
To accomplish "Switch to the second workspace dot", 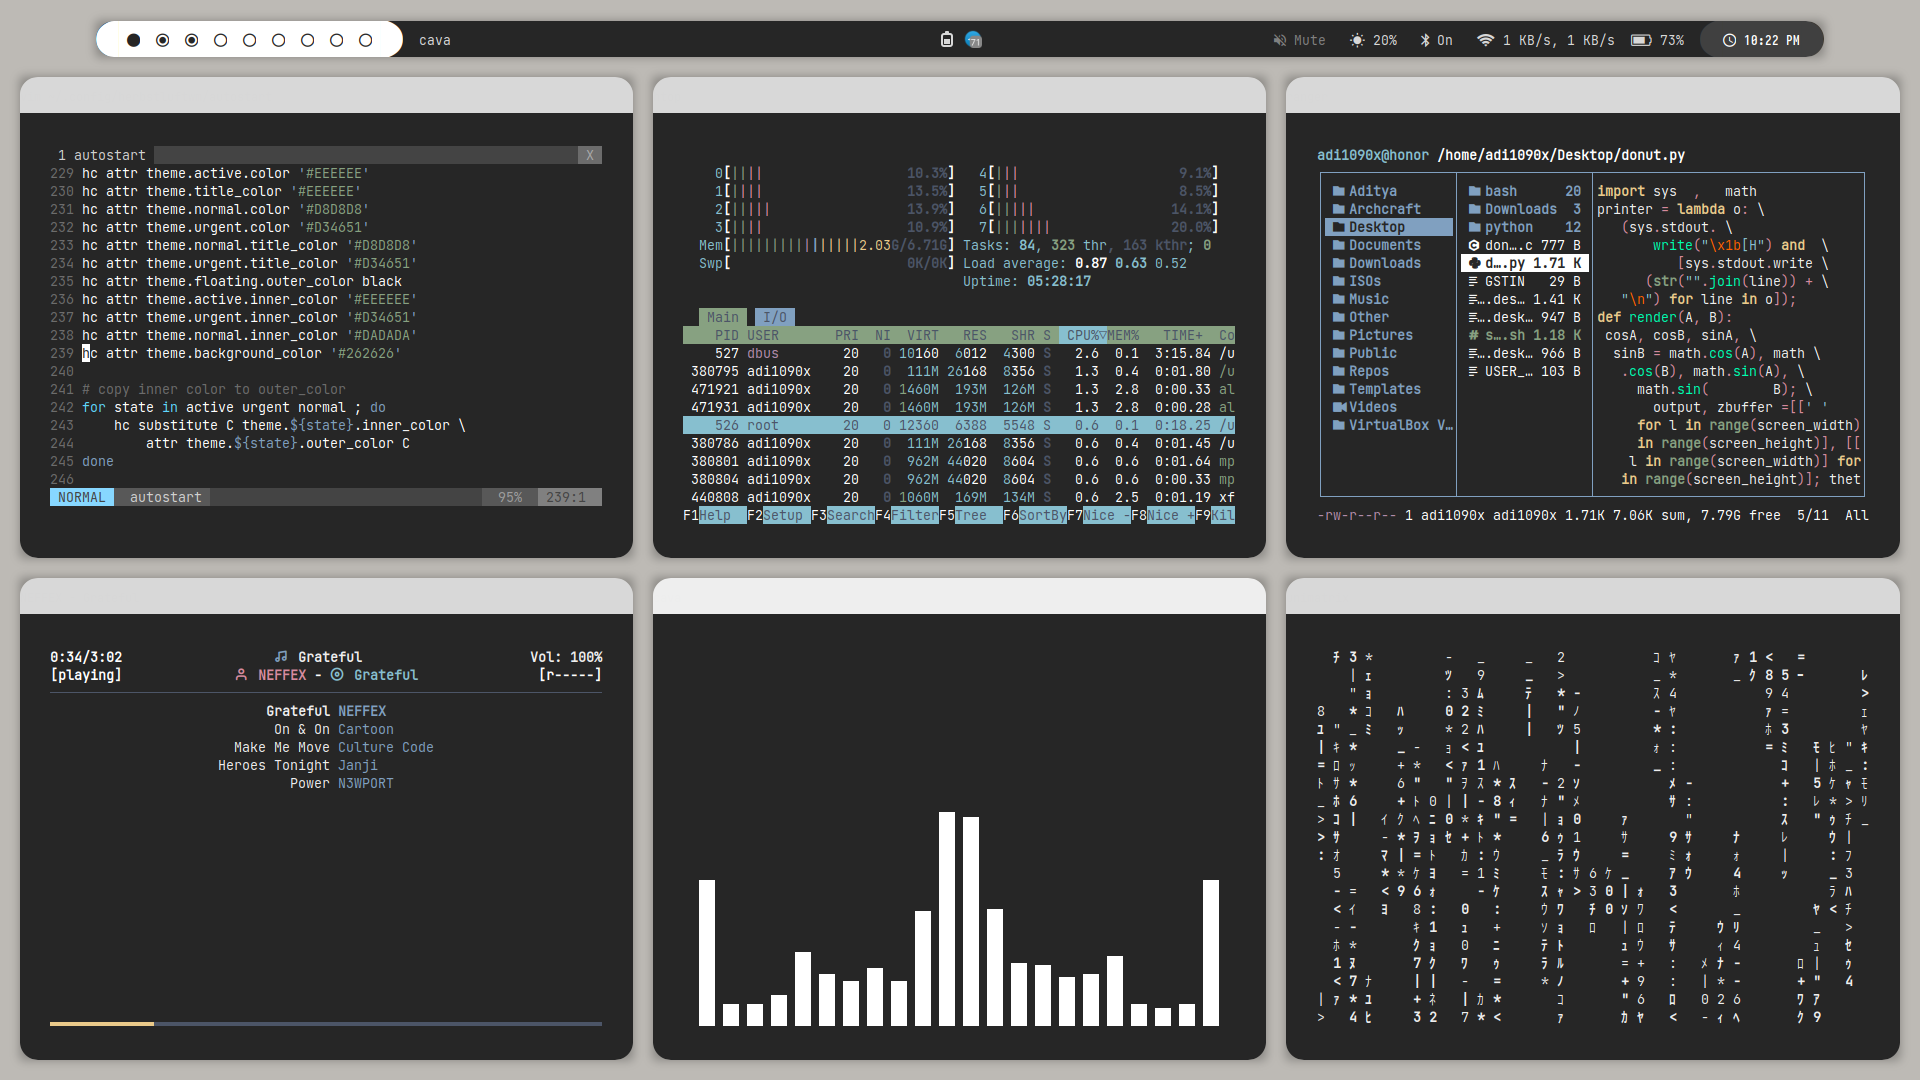I will 162,40.
